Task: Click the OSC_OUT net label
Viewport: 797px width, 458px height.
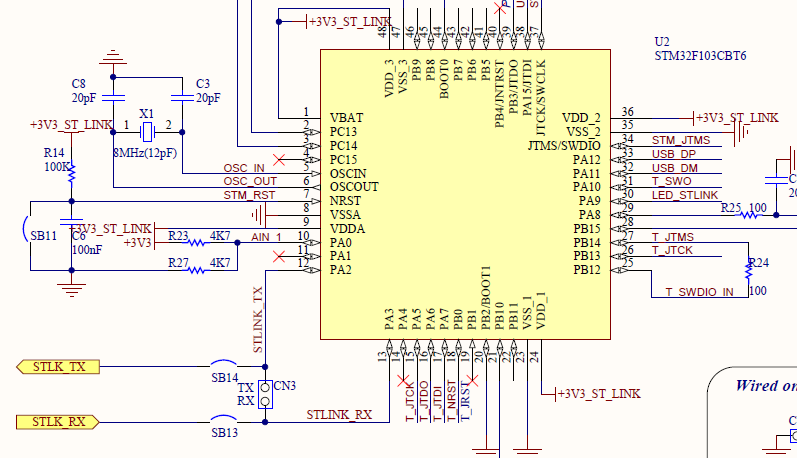Action: tap(250, 181)
